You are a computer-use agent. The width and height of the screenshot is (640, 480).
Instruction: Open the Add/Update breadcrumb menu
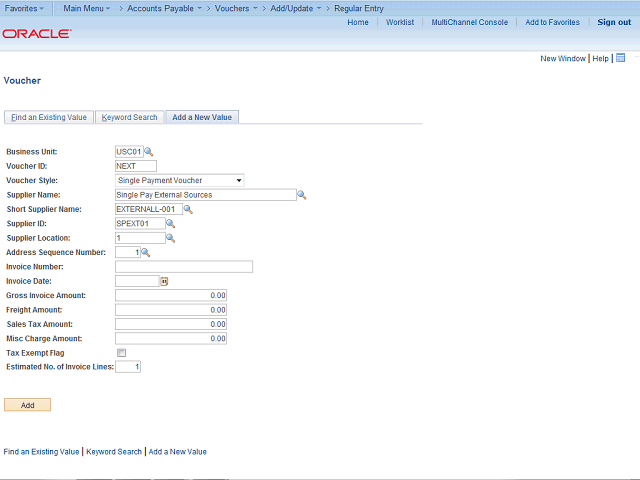(x=296, y=8)
